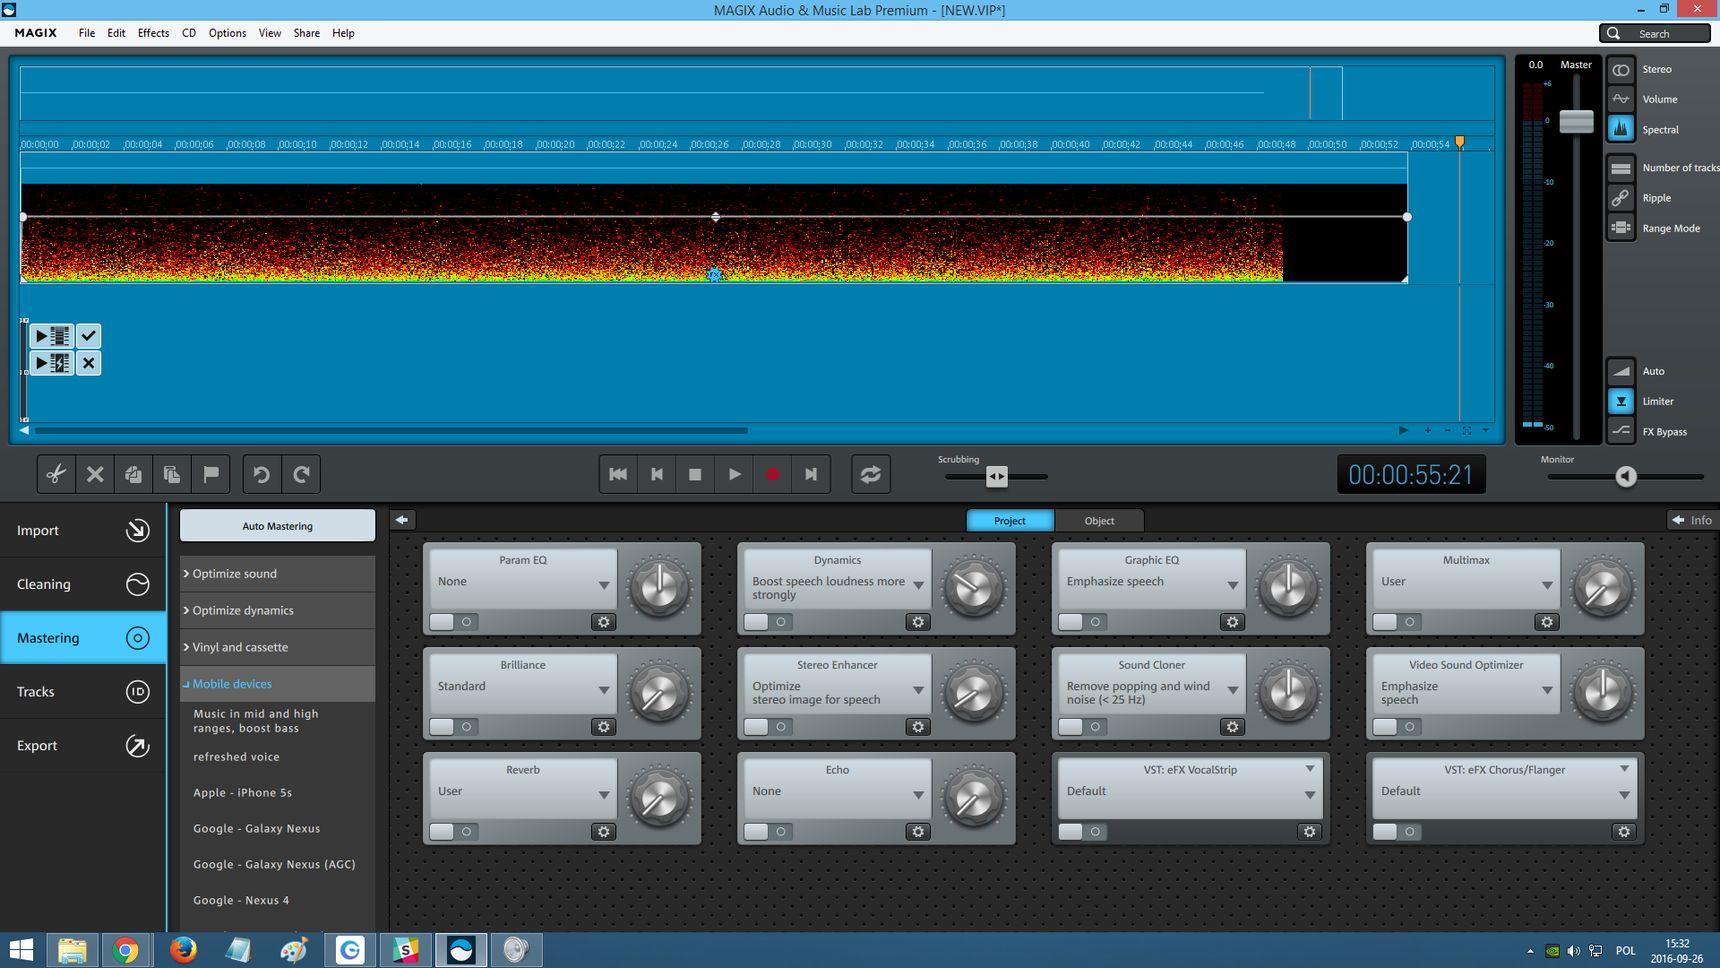1720x968 pixels.
Task: Enable Auto master volume
Action: [x=1621, y=371]
